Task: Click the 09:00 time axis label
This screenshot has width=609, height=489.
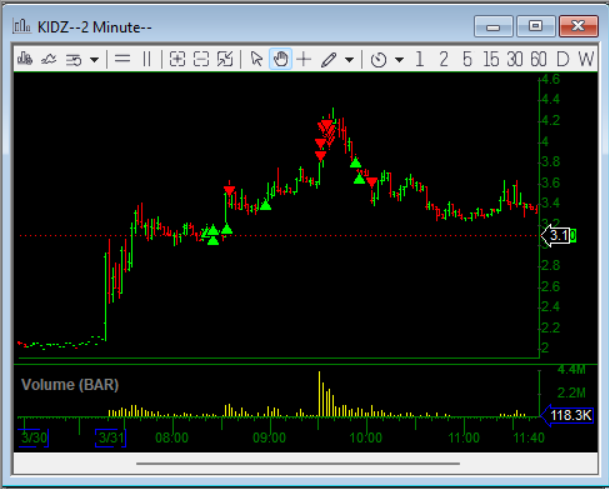Action: 269,438
